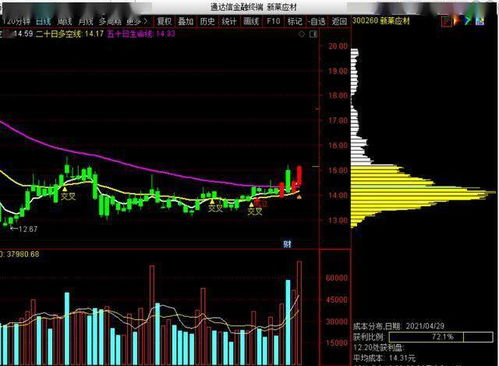The height and width of the screenshot is (366, 499).
Task: Open the 复权 adjustment menu
Action: point(164,21)
